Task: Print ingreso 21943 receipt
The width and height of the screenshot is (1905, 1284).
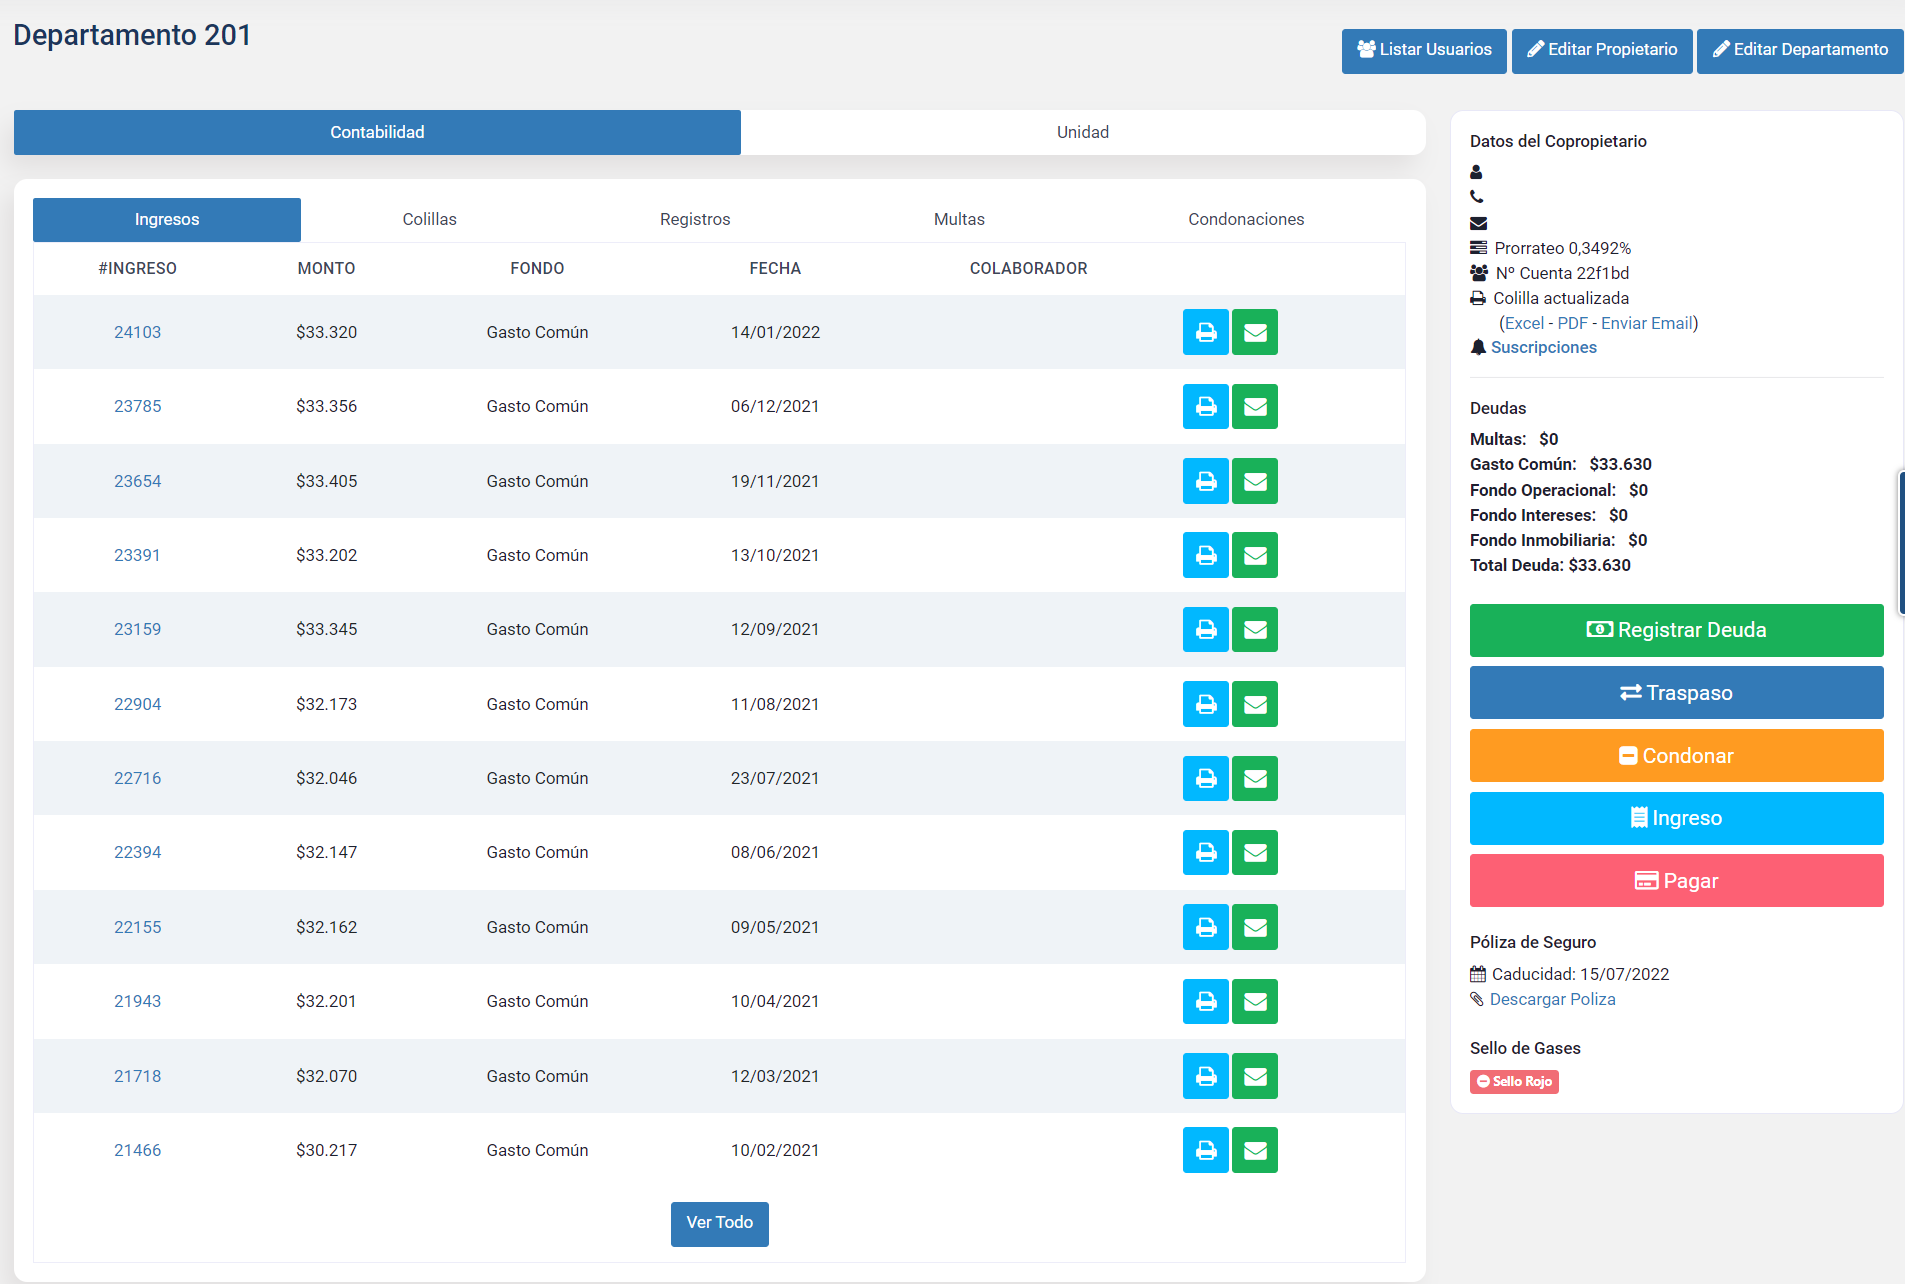Action: click(1205, 1001)
